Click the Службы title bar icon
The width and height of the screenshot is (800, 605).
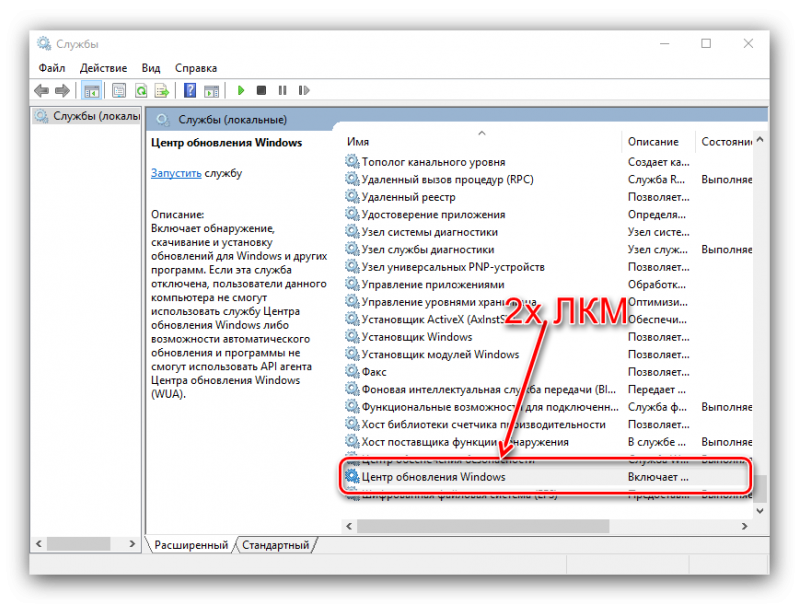click(44, 43)
